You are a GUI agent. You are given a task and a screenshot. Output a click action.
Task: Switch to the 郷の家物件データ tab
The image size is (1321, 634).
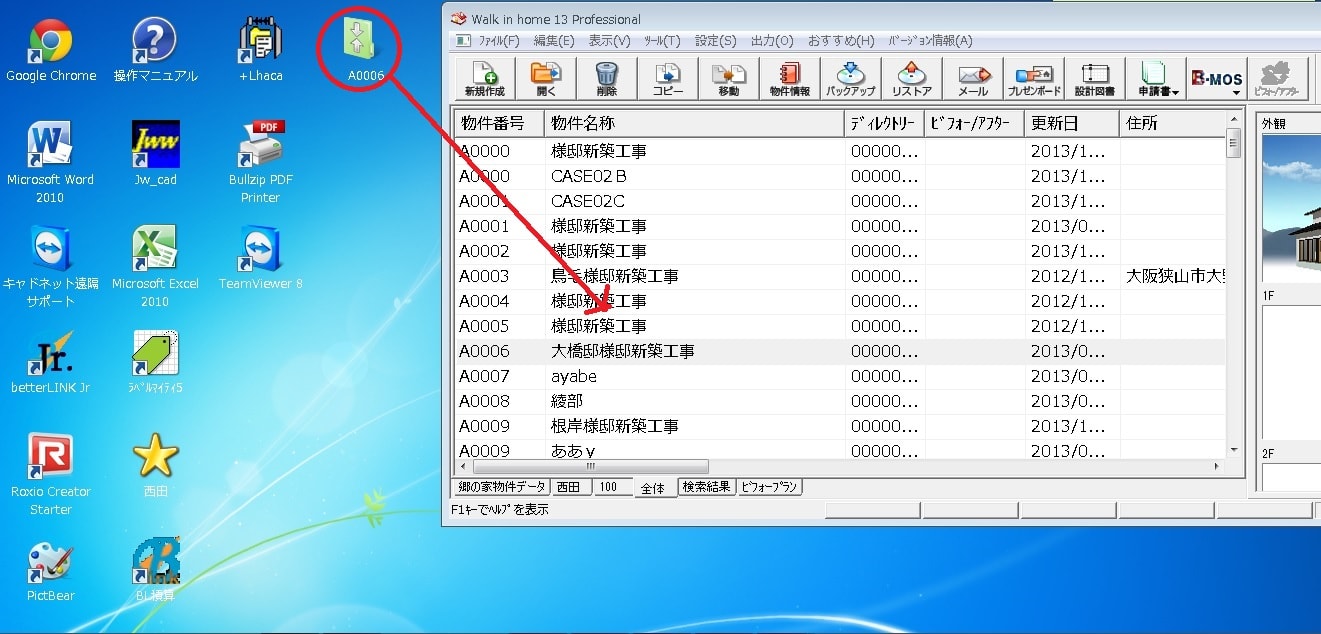coord(501,487)
